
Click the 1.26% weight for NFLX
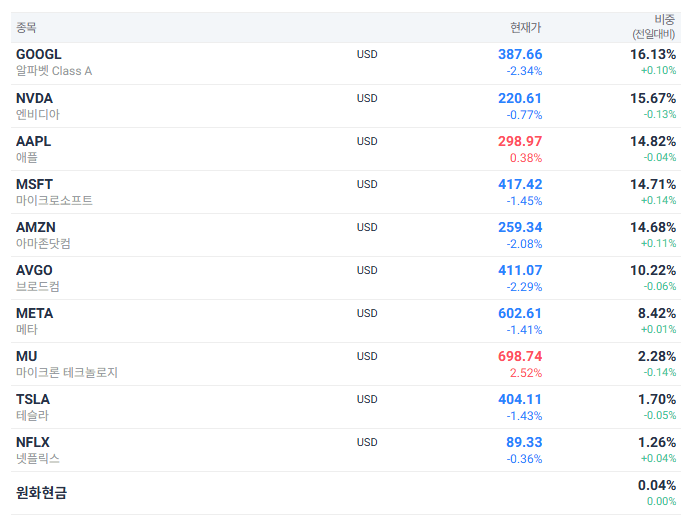point(657,442)
